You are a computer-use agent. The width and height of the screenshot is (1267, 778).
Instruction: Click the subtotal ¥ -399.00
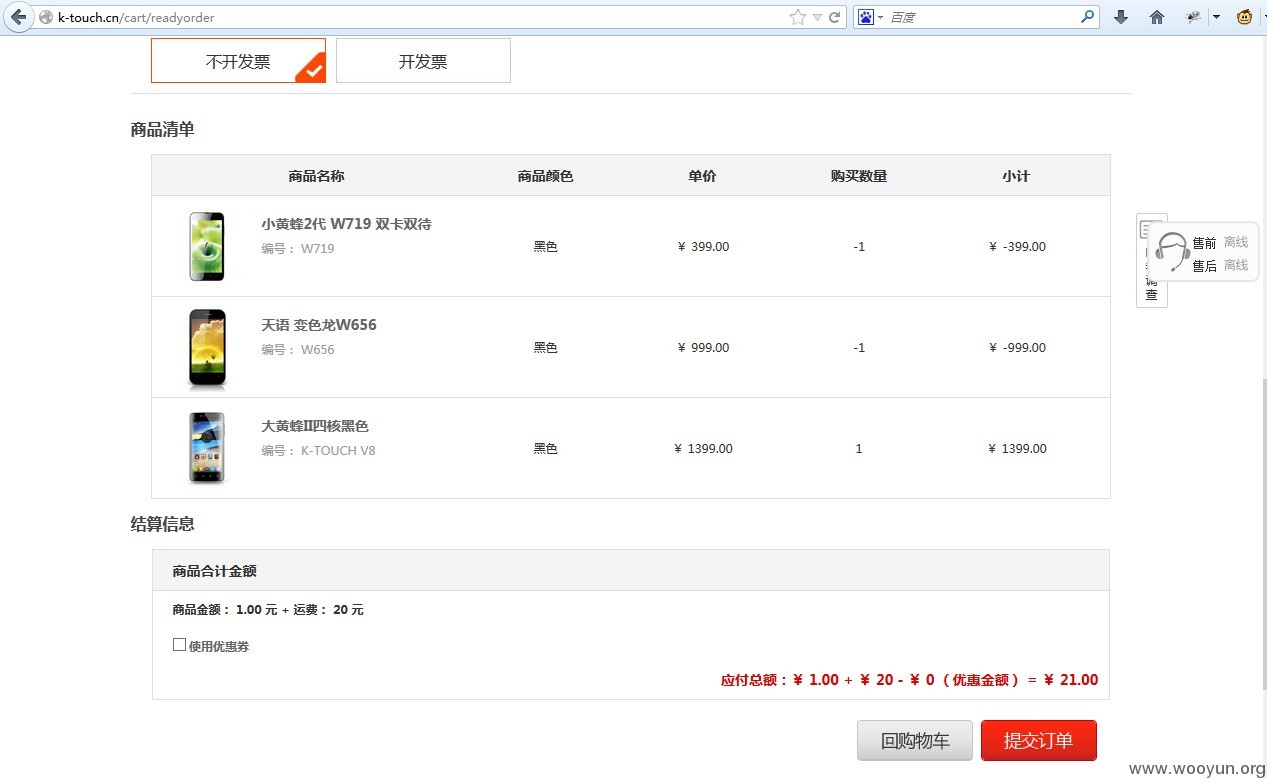click(x=1017, y=247)
